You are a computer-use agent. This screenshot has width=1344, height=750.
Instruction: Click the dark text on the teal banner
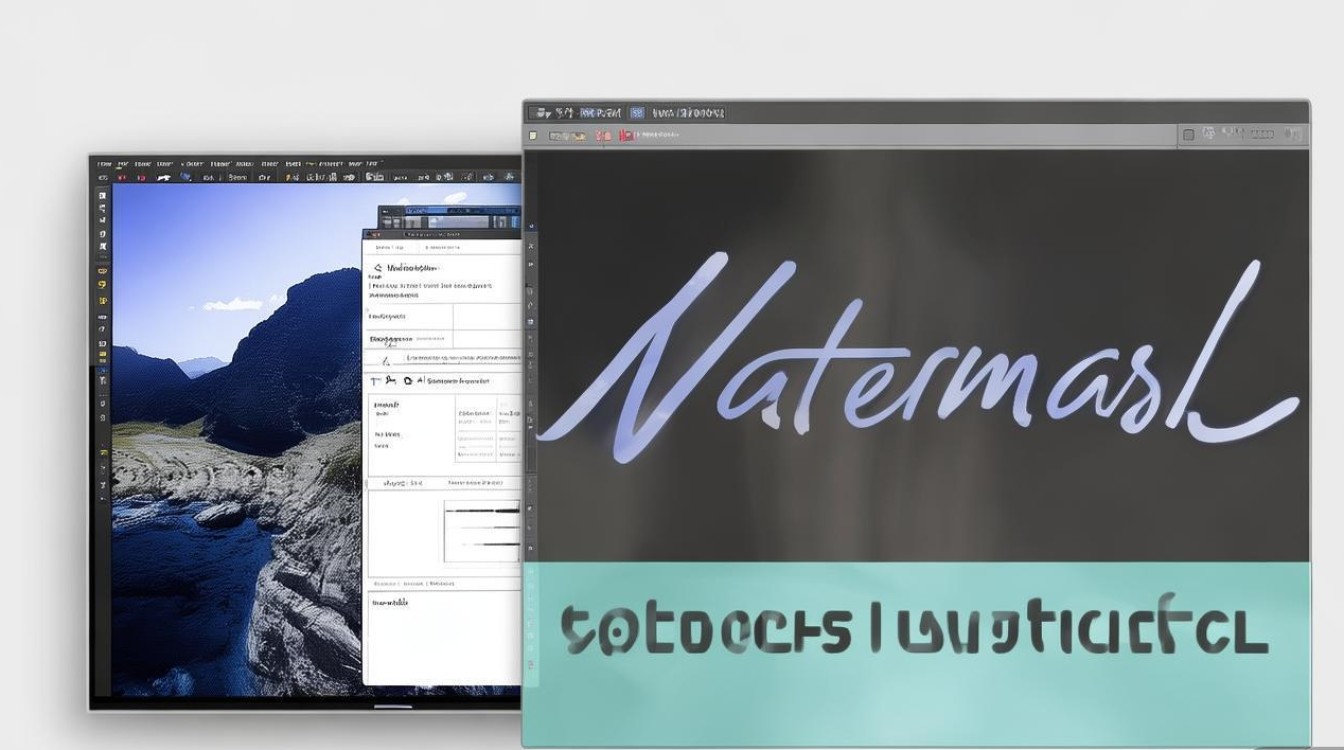[912, 630]
